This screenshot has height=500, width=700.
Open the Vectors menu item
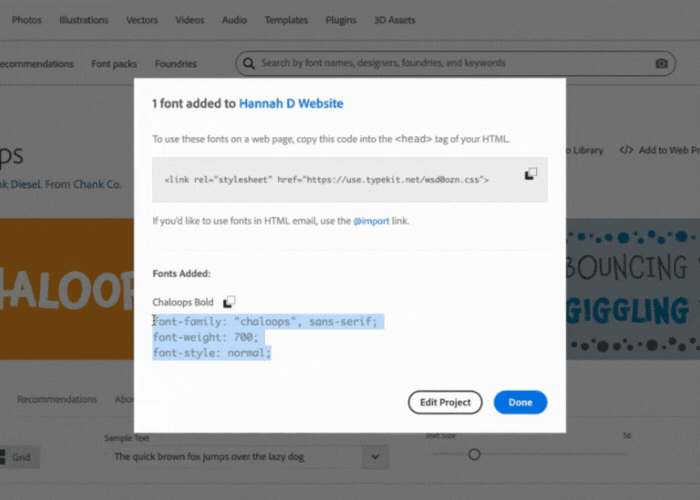142,20
